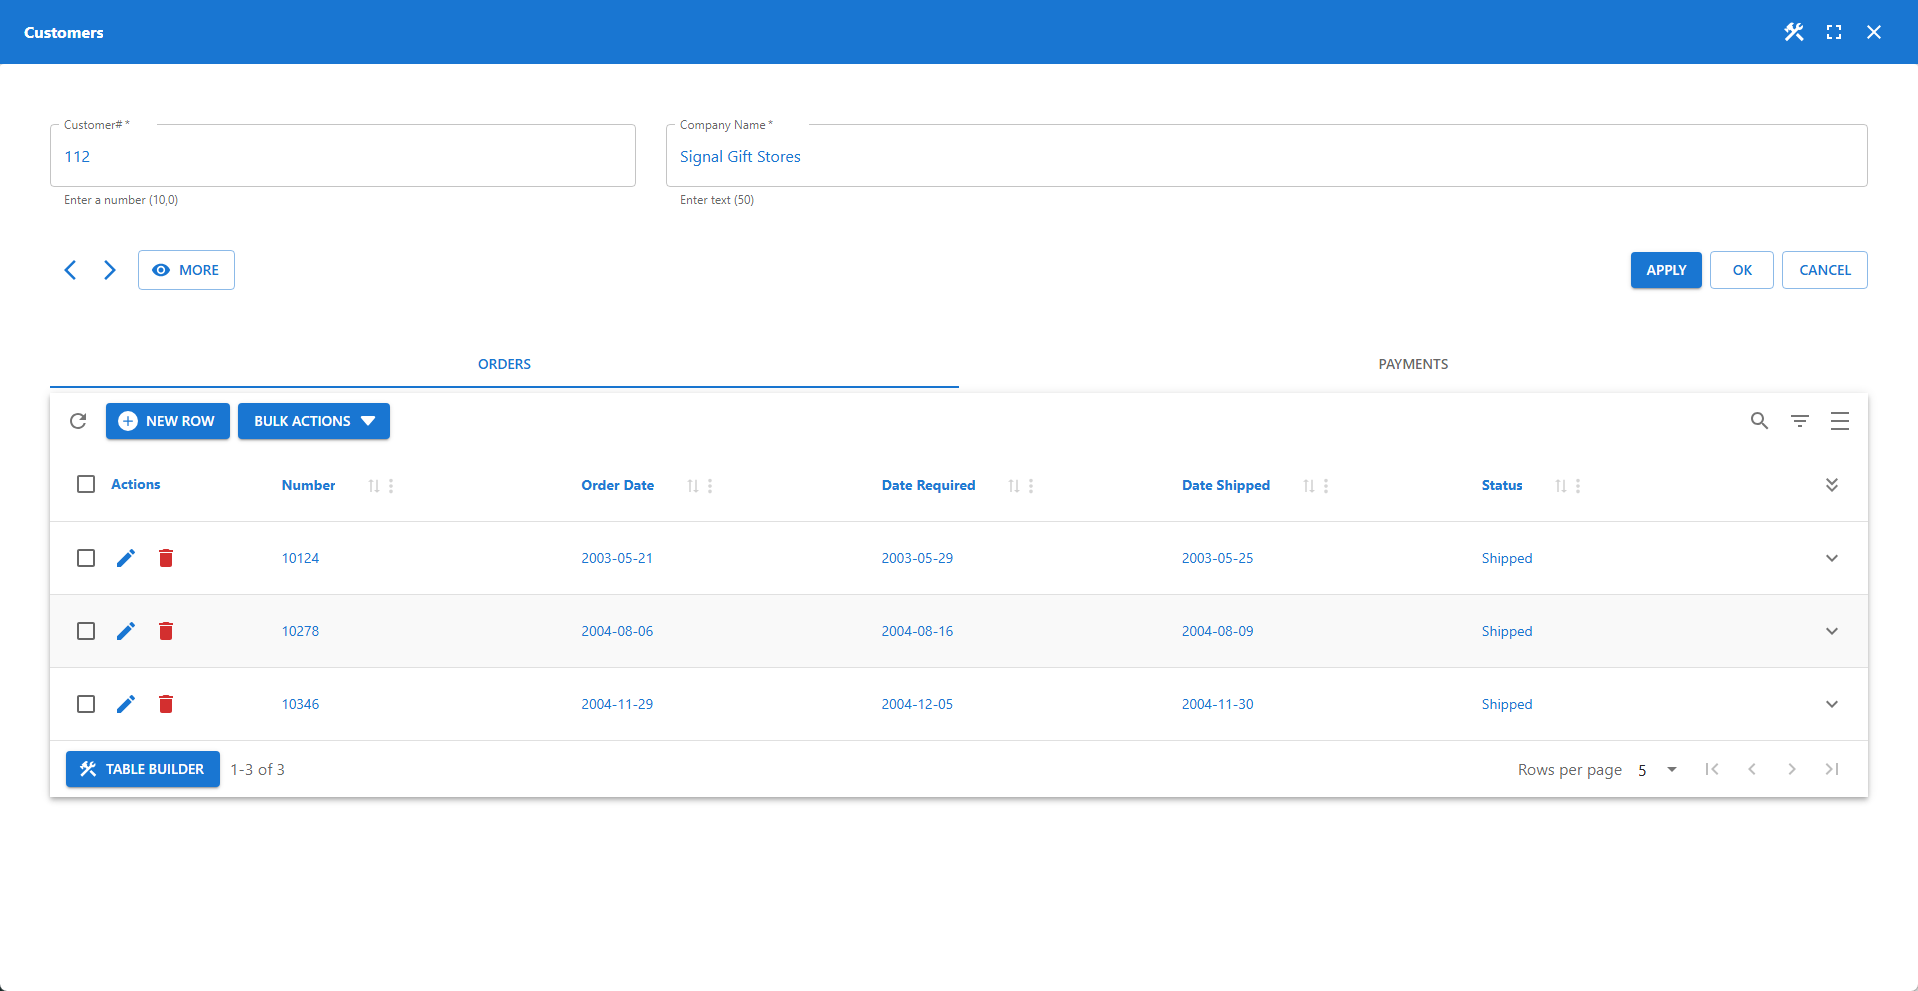Apply changes to the customer record
The width and height of the screenshot is (1918, 991).
(1665, 270)
